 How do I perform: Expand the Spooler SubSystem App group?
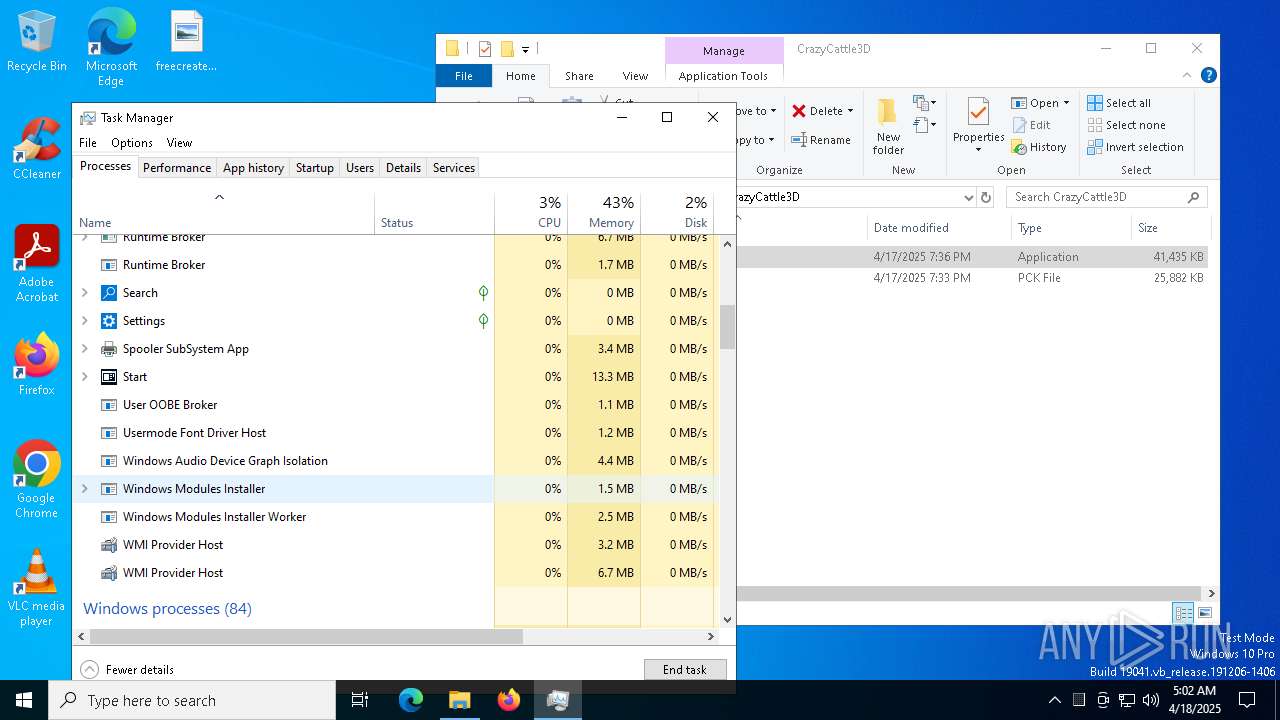85,349
